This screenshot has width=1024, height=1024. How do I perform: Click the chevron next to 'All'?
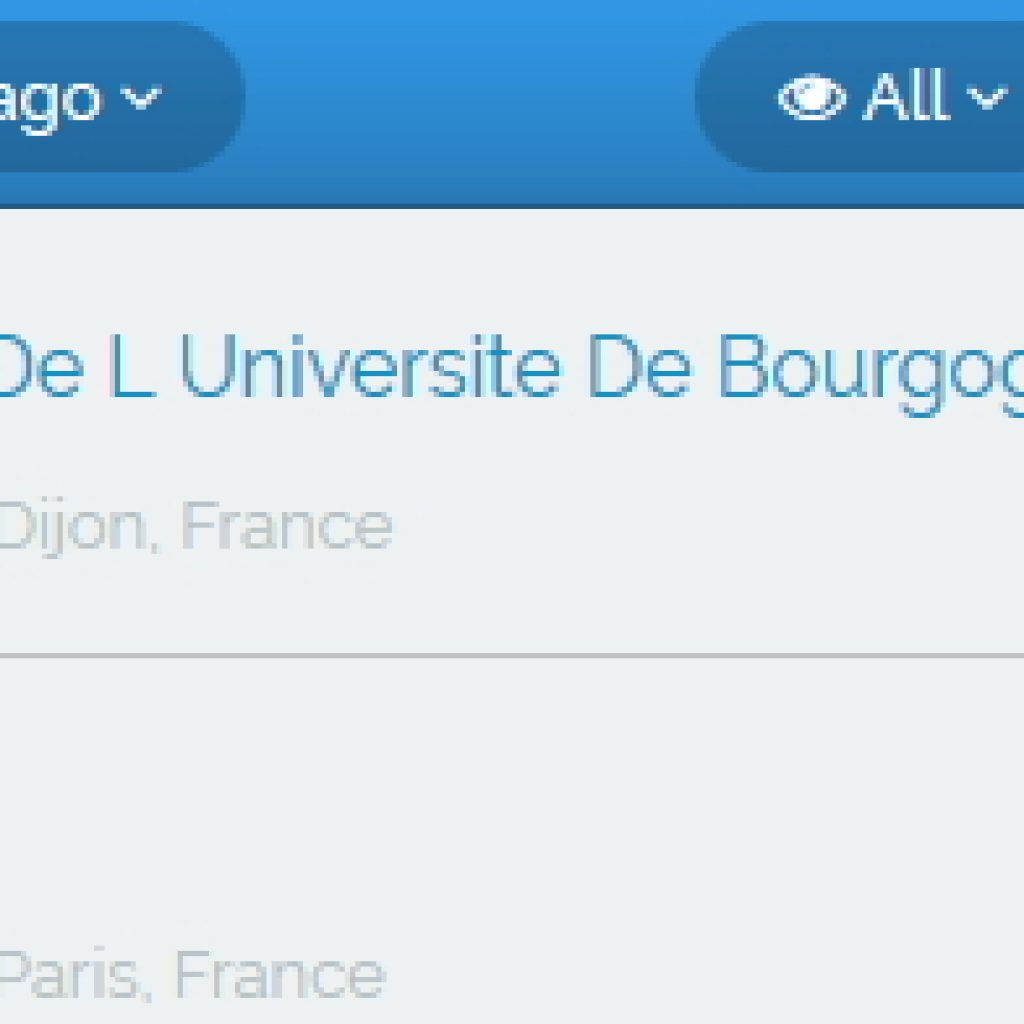(986, 99)
